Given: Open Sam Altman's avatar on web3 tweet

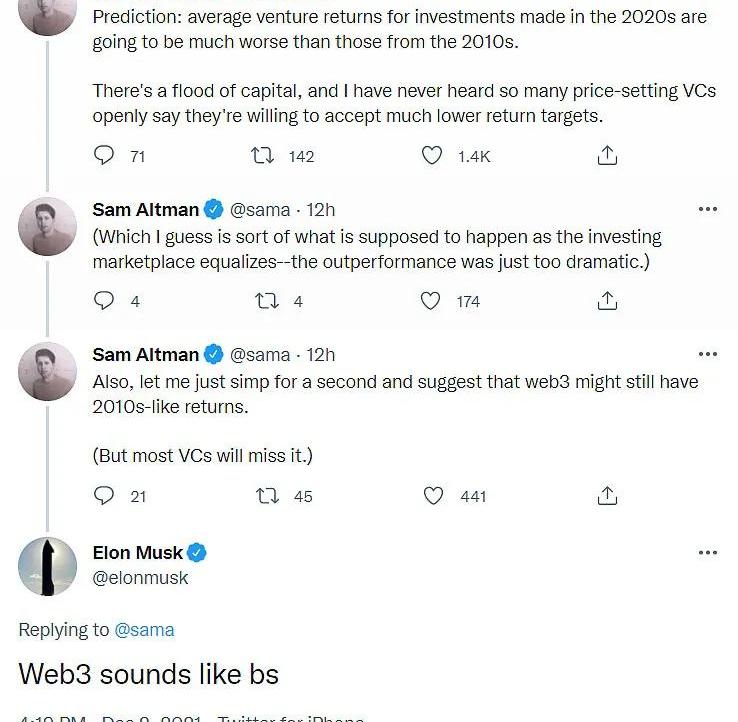Looking at the screenshot, I should 47,371.
